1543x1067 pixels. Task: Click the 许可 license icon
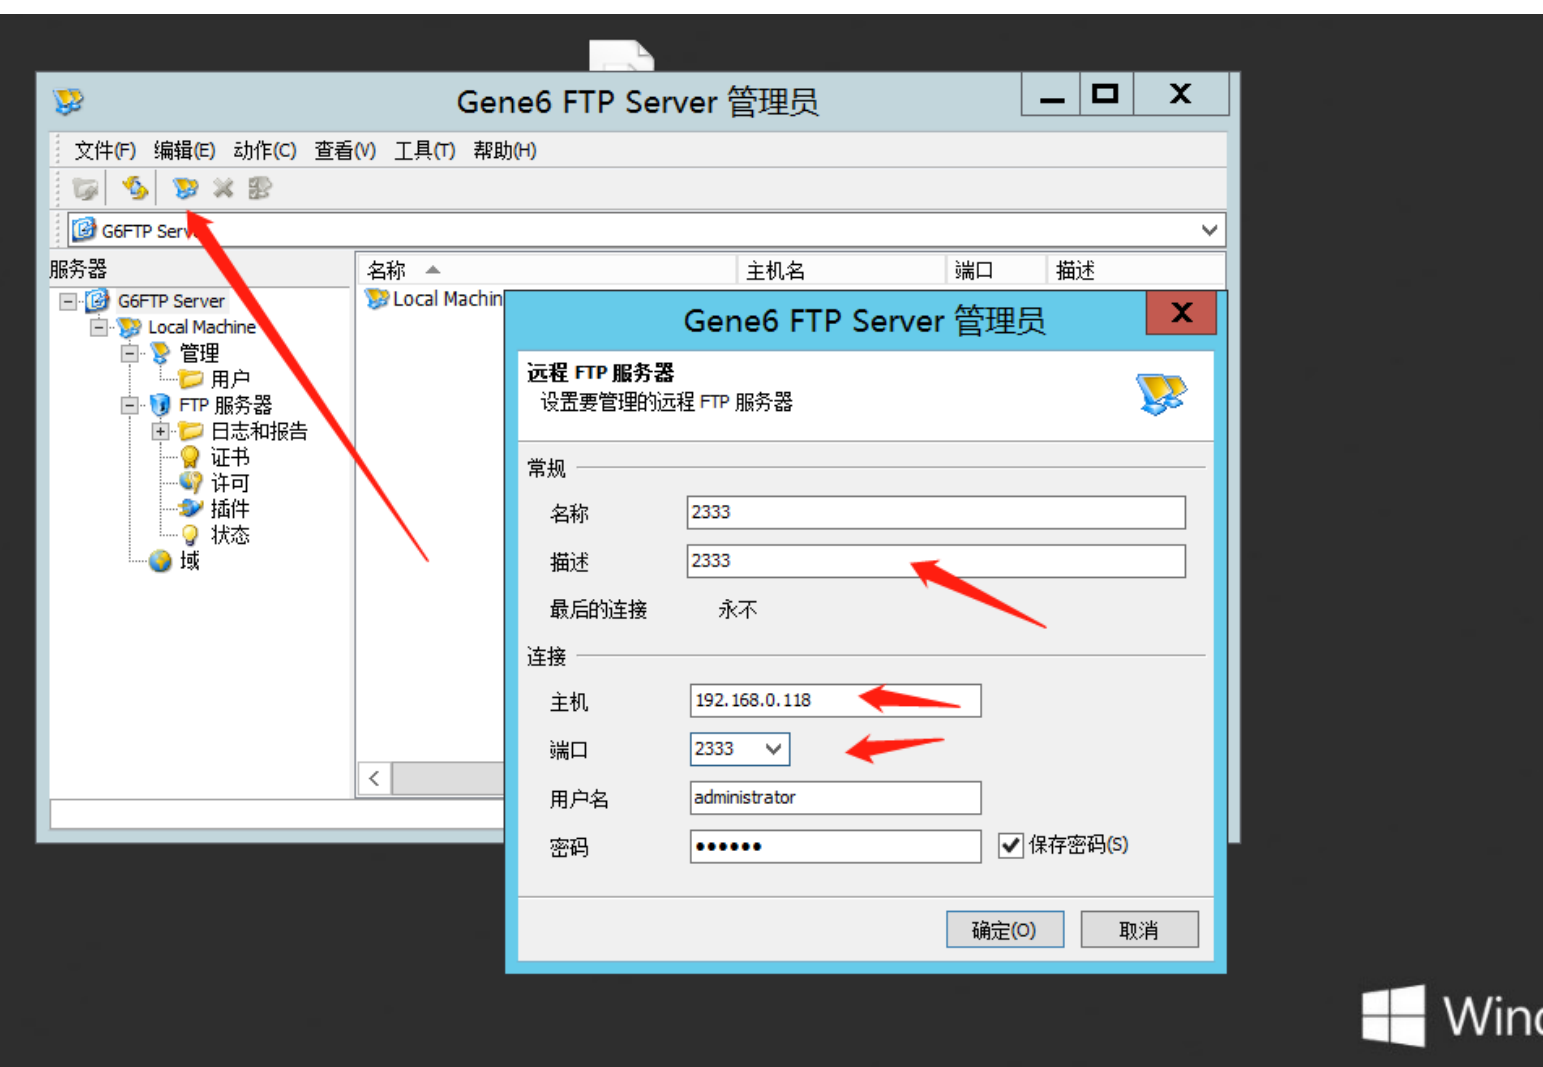190,482
